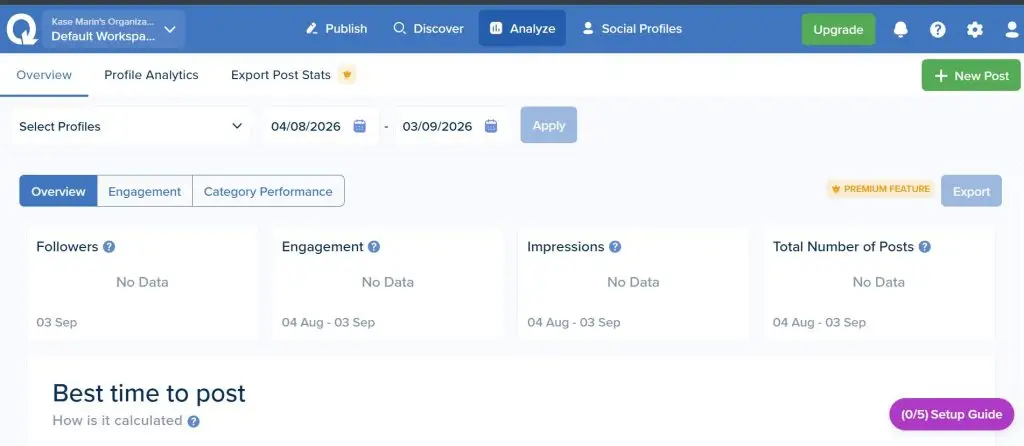Open the Analyze menu
Viewport: 1024px width, 446px height.
tap(522, 29)
